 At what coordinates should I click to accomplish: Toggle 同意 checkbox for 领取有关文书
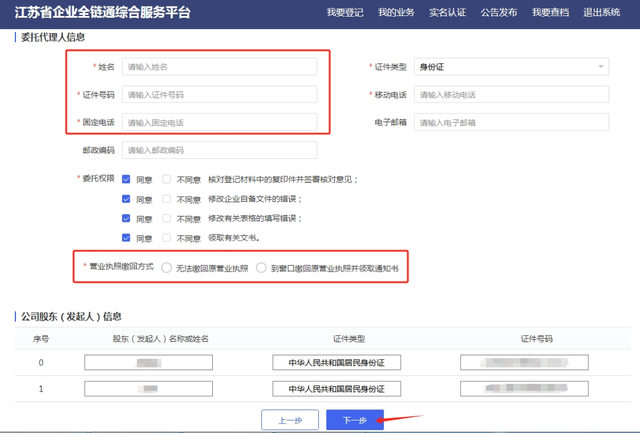126,238
